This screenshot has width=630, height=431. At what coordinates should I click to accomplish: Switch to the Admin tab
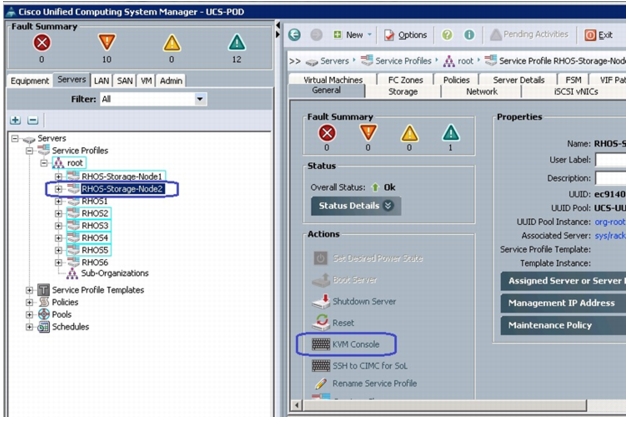[x=171, y=81]
